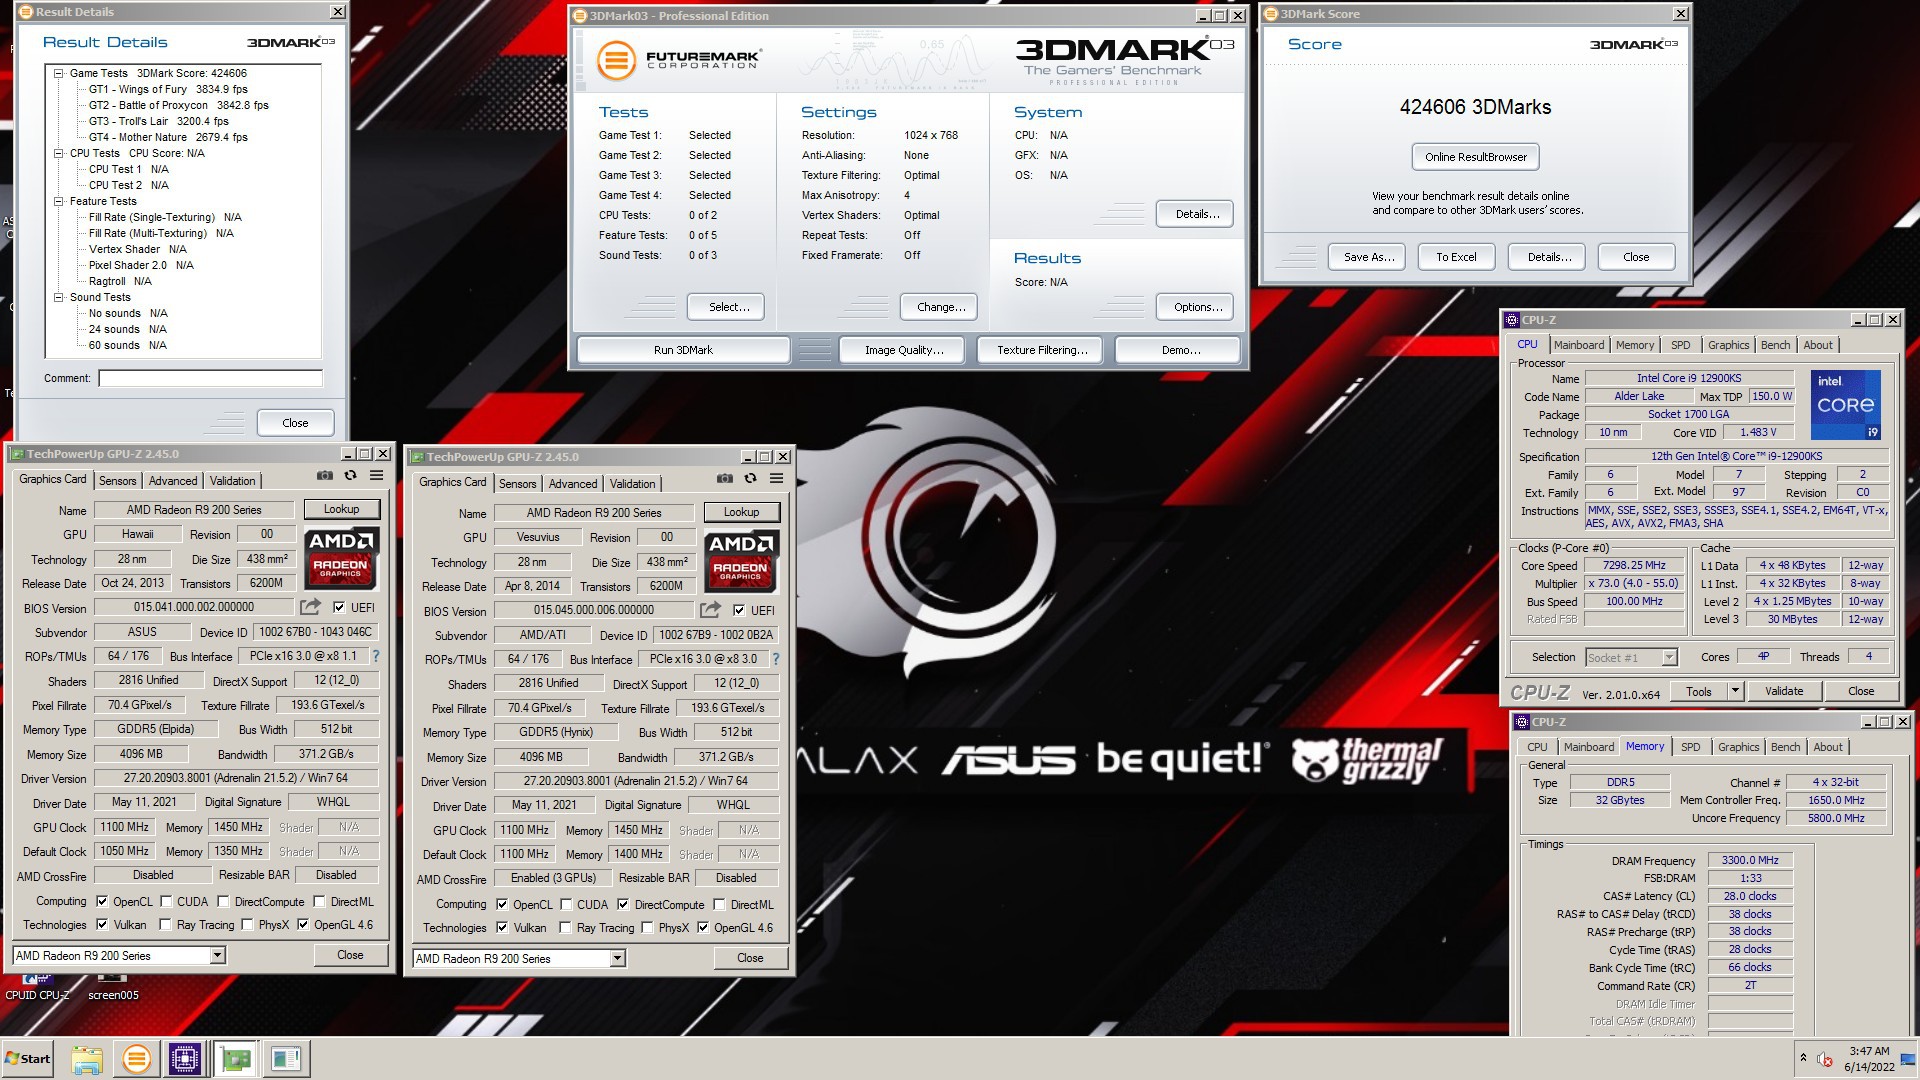Viewport: 1920px width, 1080px height.
Task: Collapse the Feature Tests tree node
Action: [58, 201]
